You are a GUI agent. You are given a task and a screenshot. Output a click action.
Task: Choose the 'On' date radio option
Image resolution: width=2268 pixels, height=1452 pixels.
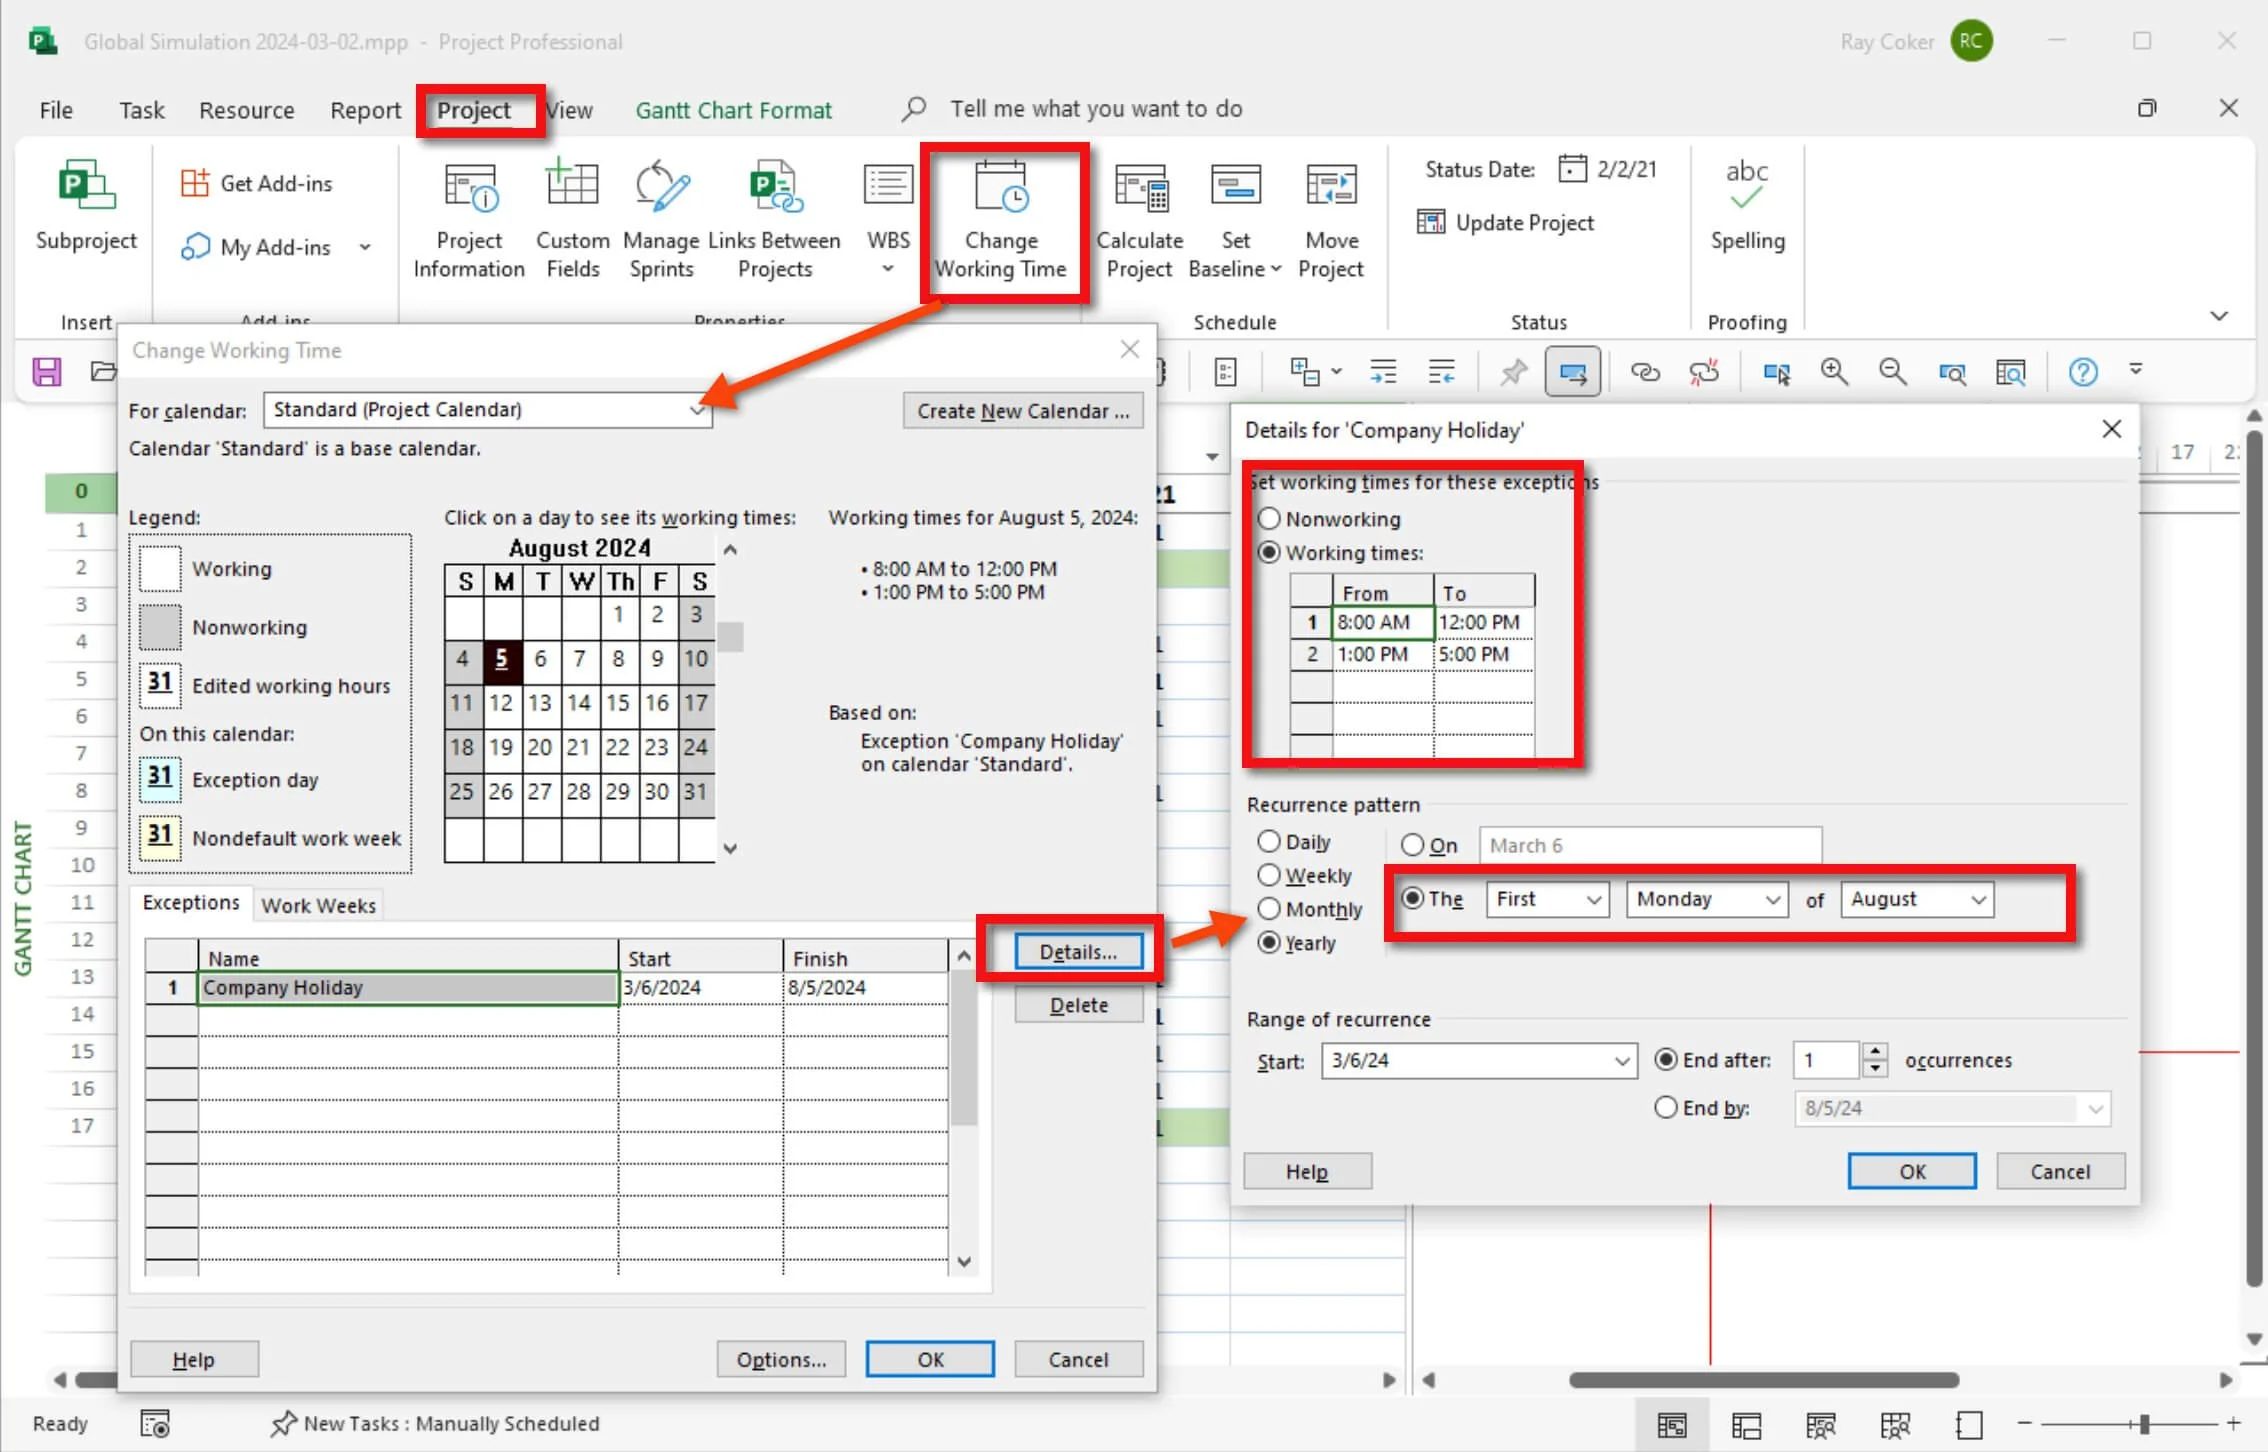[x=1412, y=845]
